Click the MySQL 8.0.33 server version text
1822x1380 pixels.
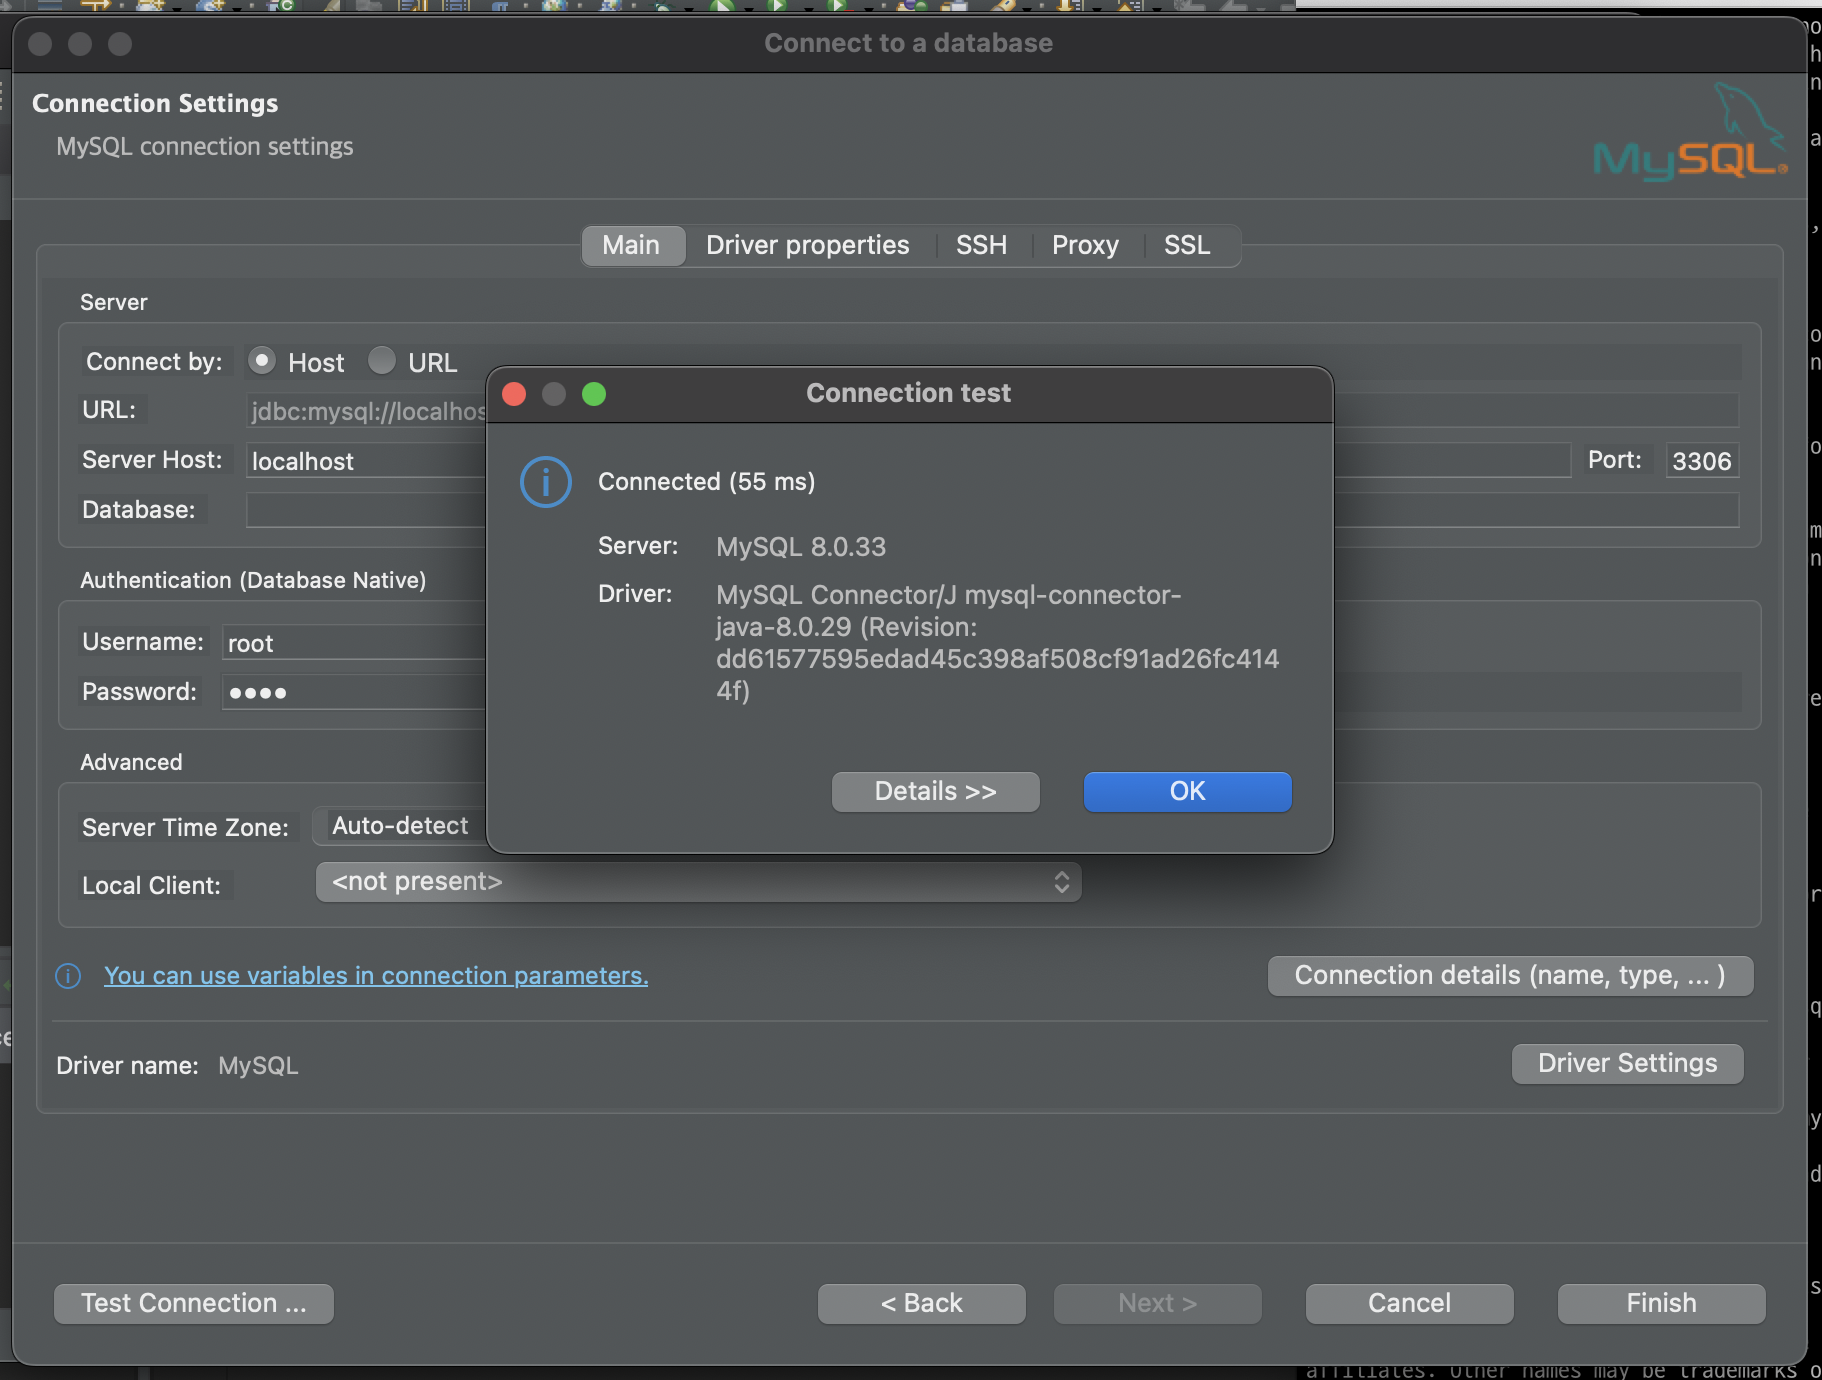pyautogui.click(x=801, y=547)
